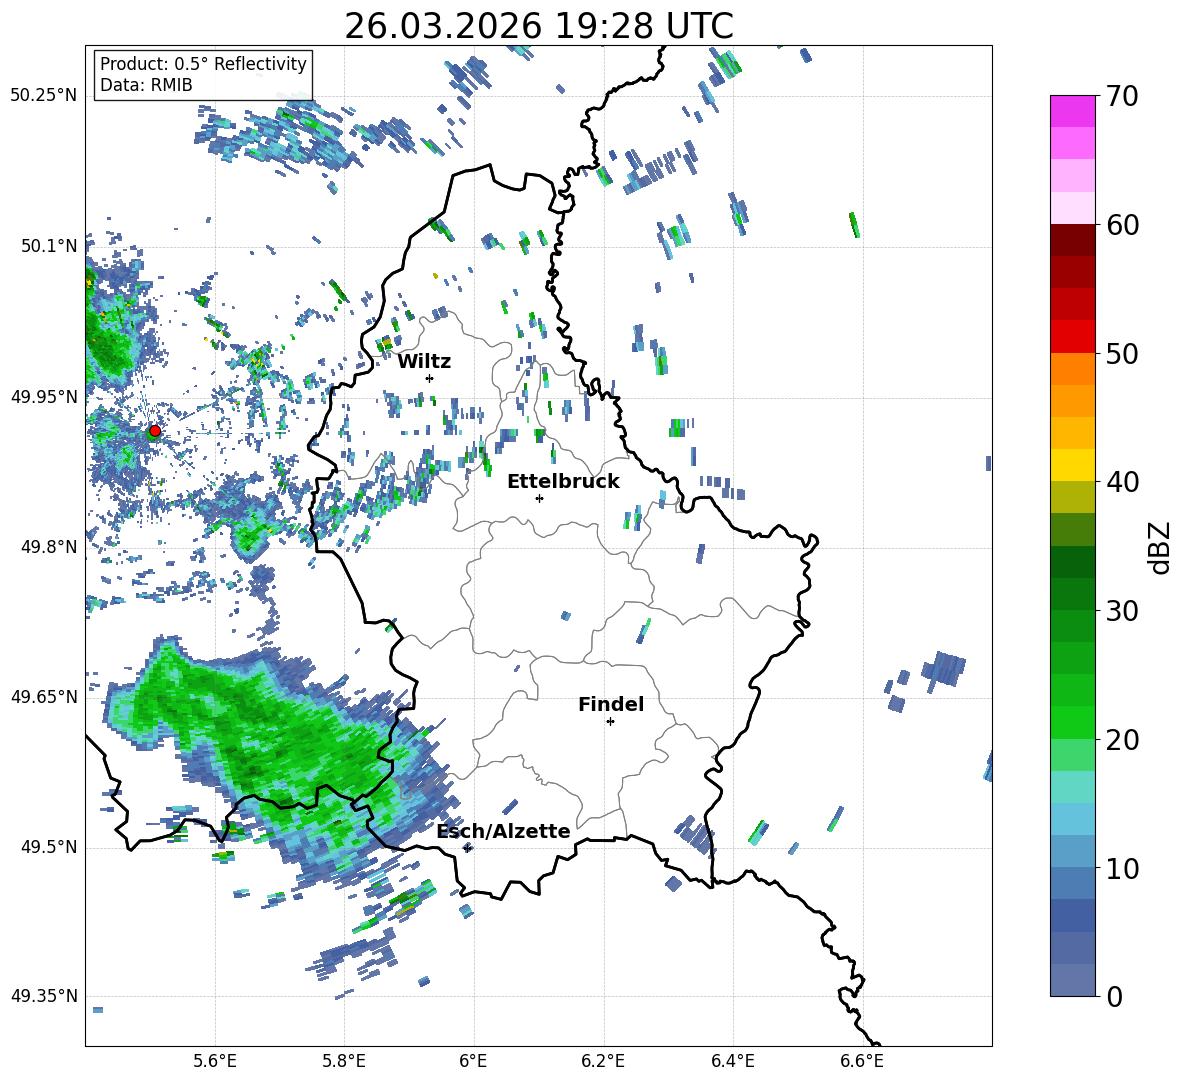This screenshot has height=1081, width=1184.
Task: Click the 6.4°E longitude label
Action: pyautogui.click(x=732, y=1061)
